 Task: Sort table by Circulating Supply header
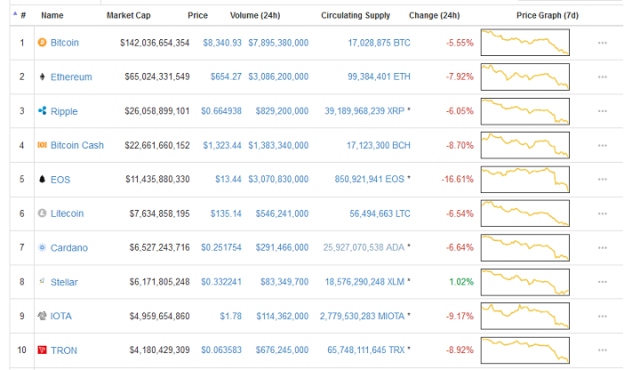click(x=356, y=16)
